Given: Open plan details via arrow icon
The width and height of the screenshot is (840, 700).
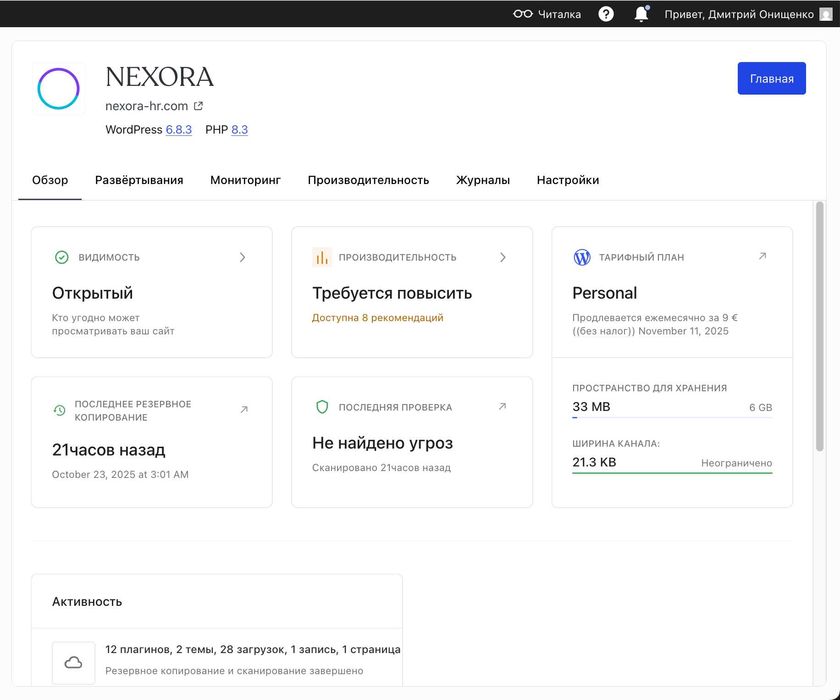Looking at the screenshot, I should click(762, 256).
